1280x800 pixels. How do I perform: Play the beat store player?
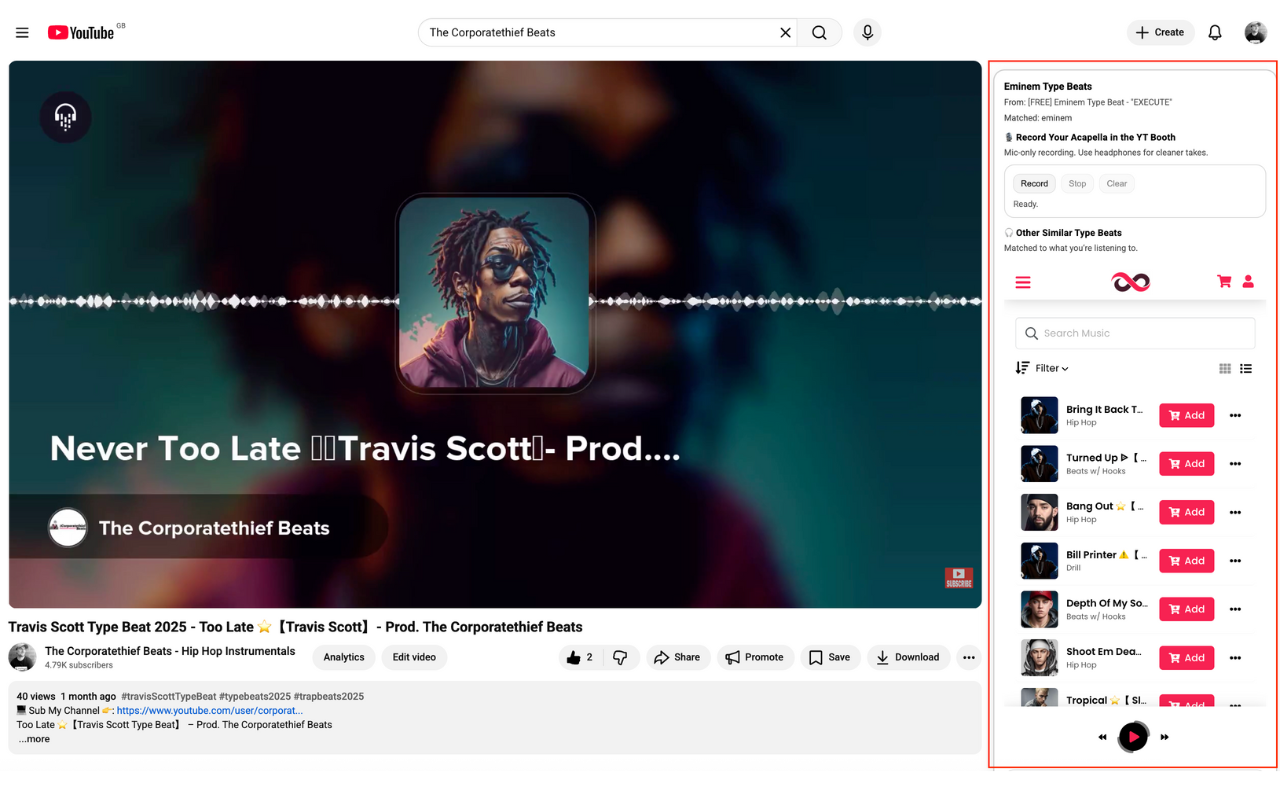1133,737
